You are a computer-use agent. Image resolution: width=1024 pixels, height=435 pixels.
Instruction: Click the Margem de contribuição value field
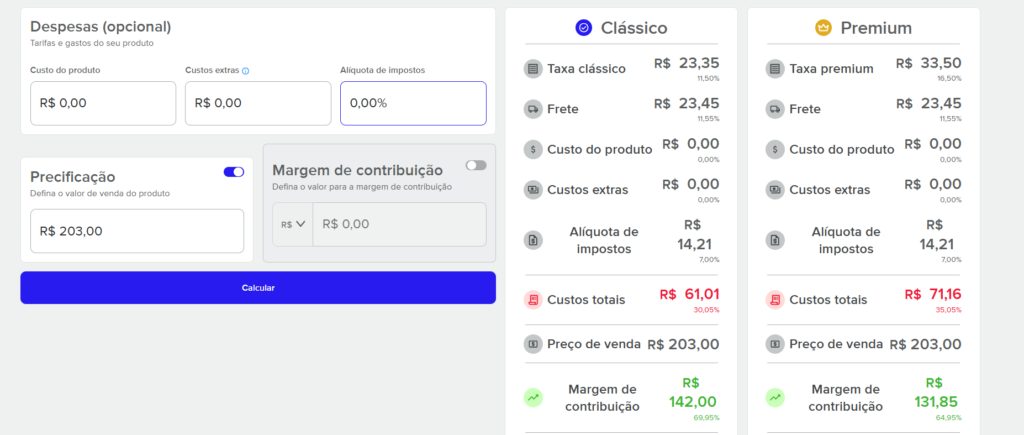pyautogui.click(x=400, y=224)
